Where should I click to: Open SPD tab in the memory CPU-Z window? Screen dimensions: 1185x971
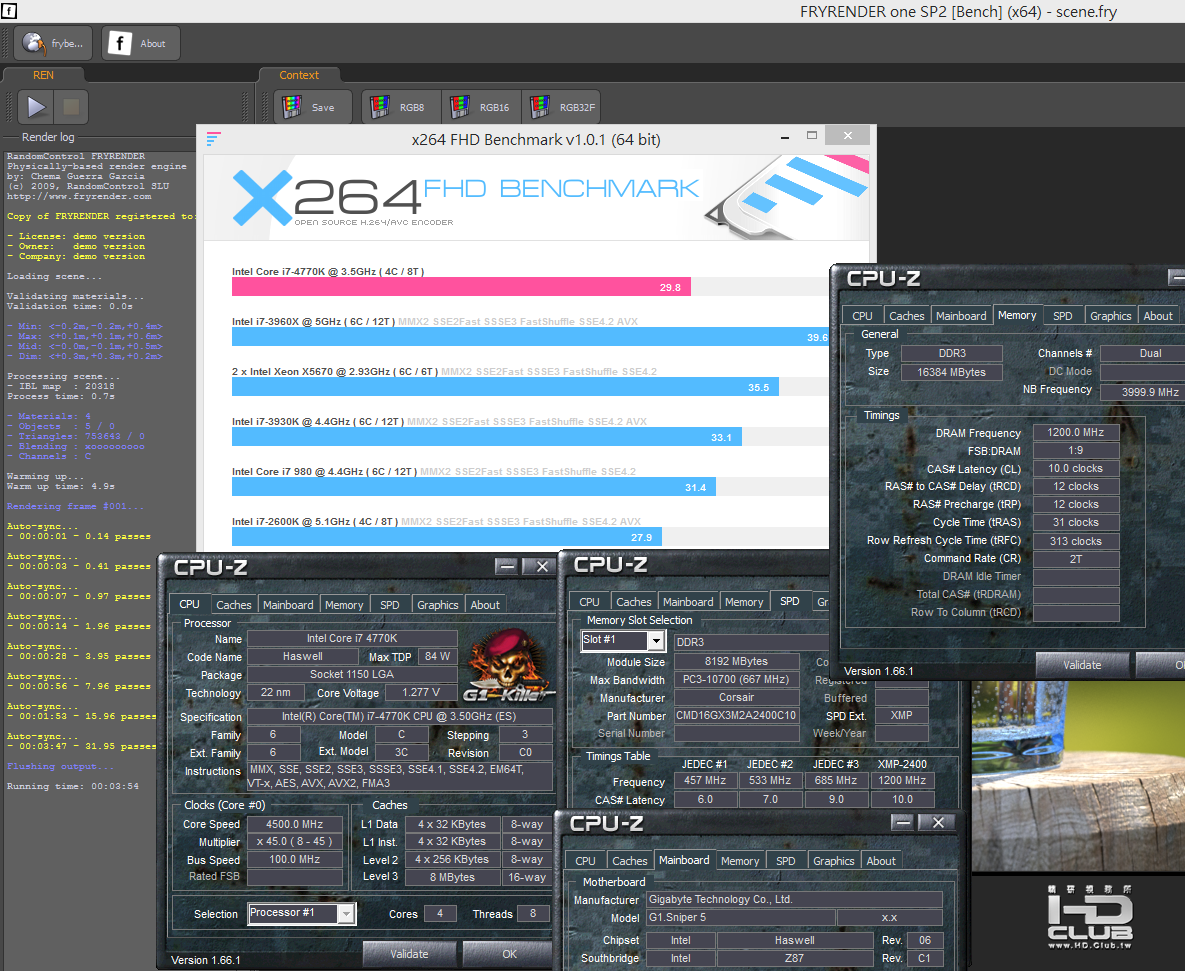tap(1063, 316)
